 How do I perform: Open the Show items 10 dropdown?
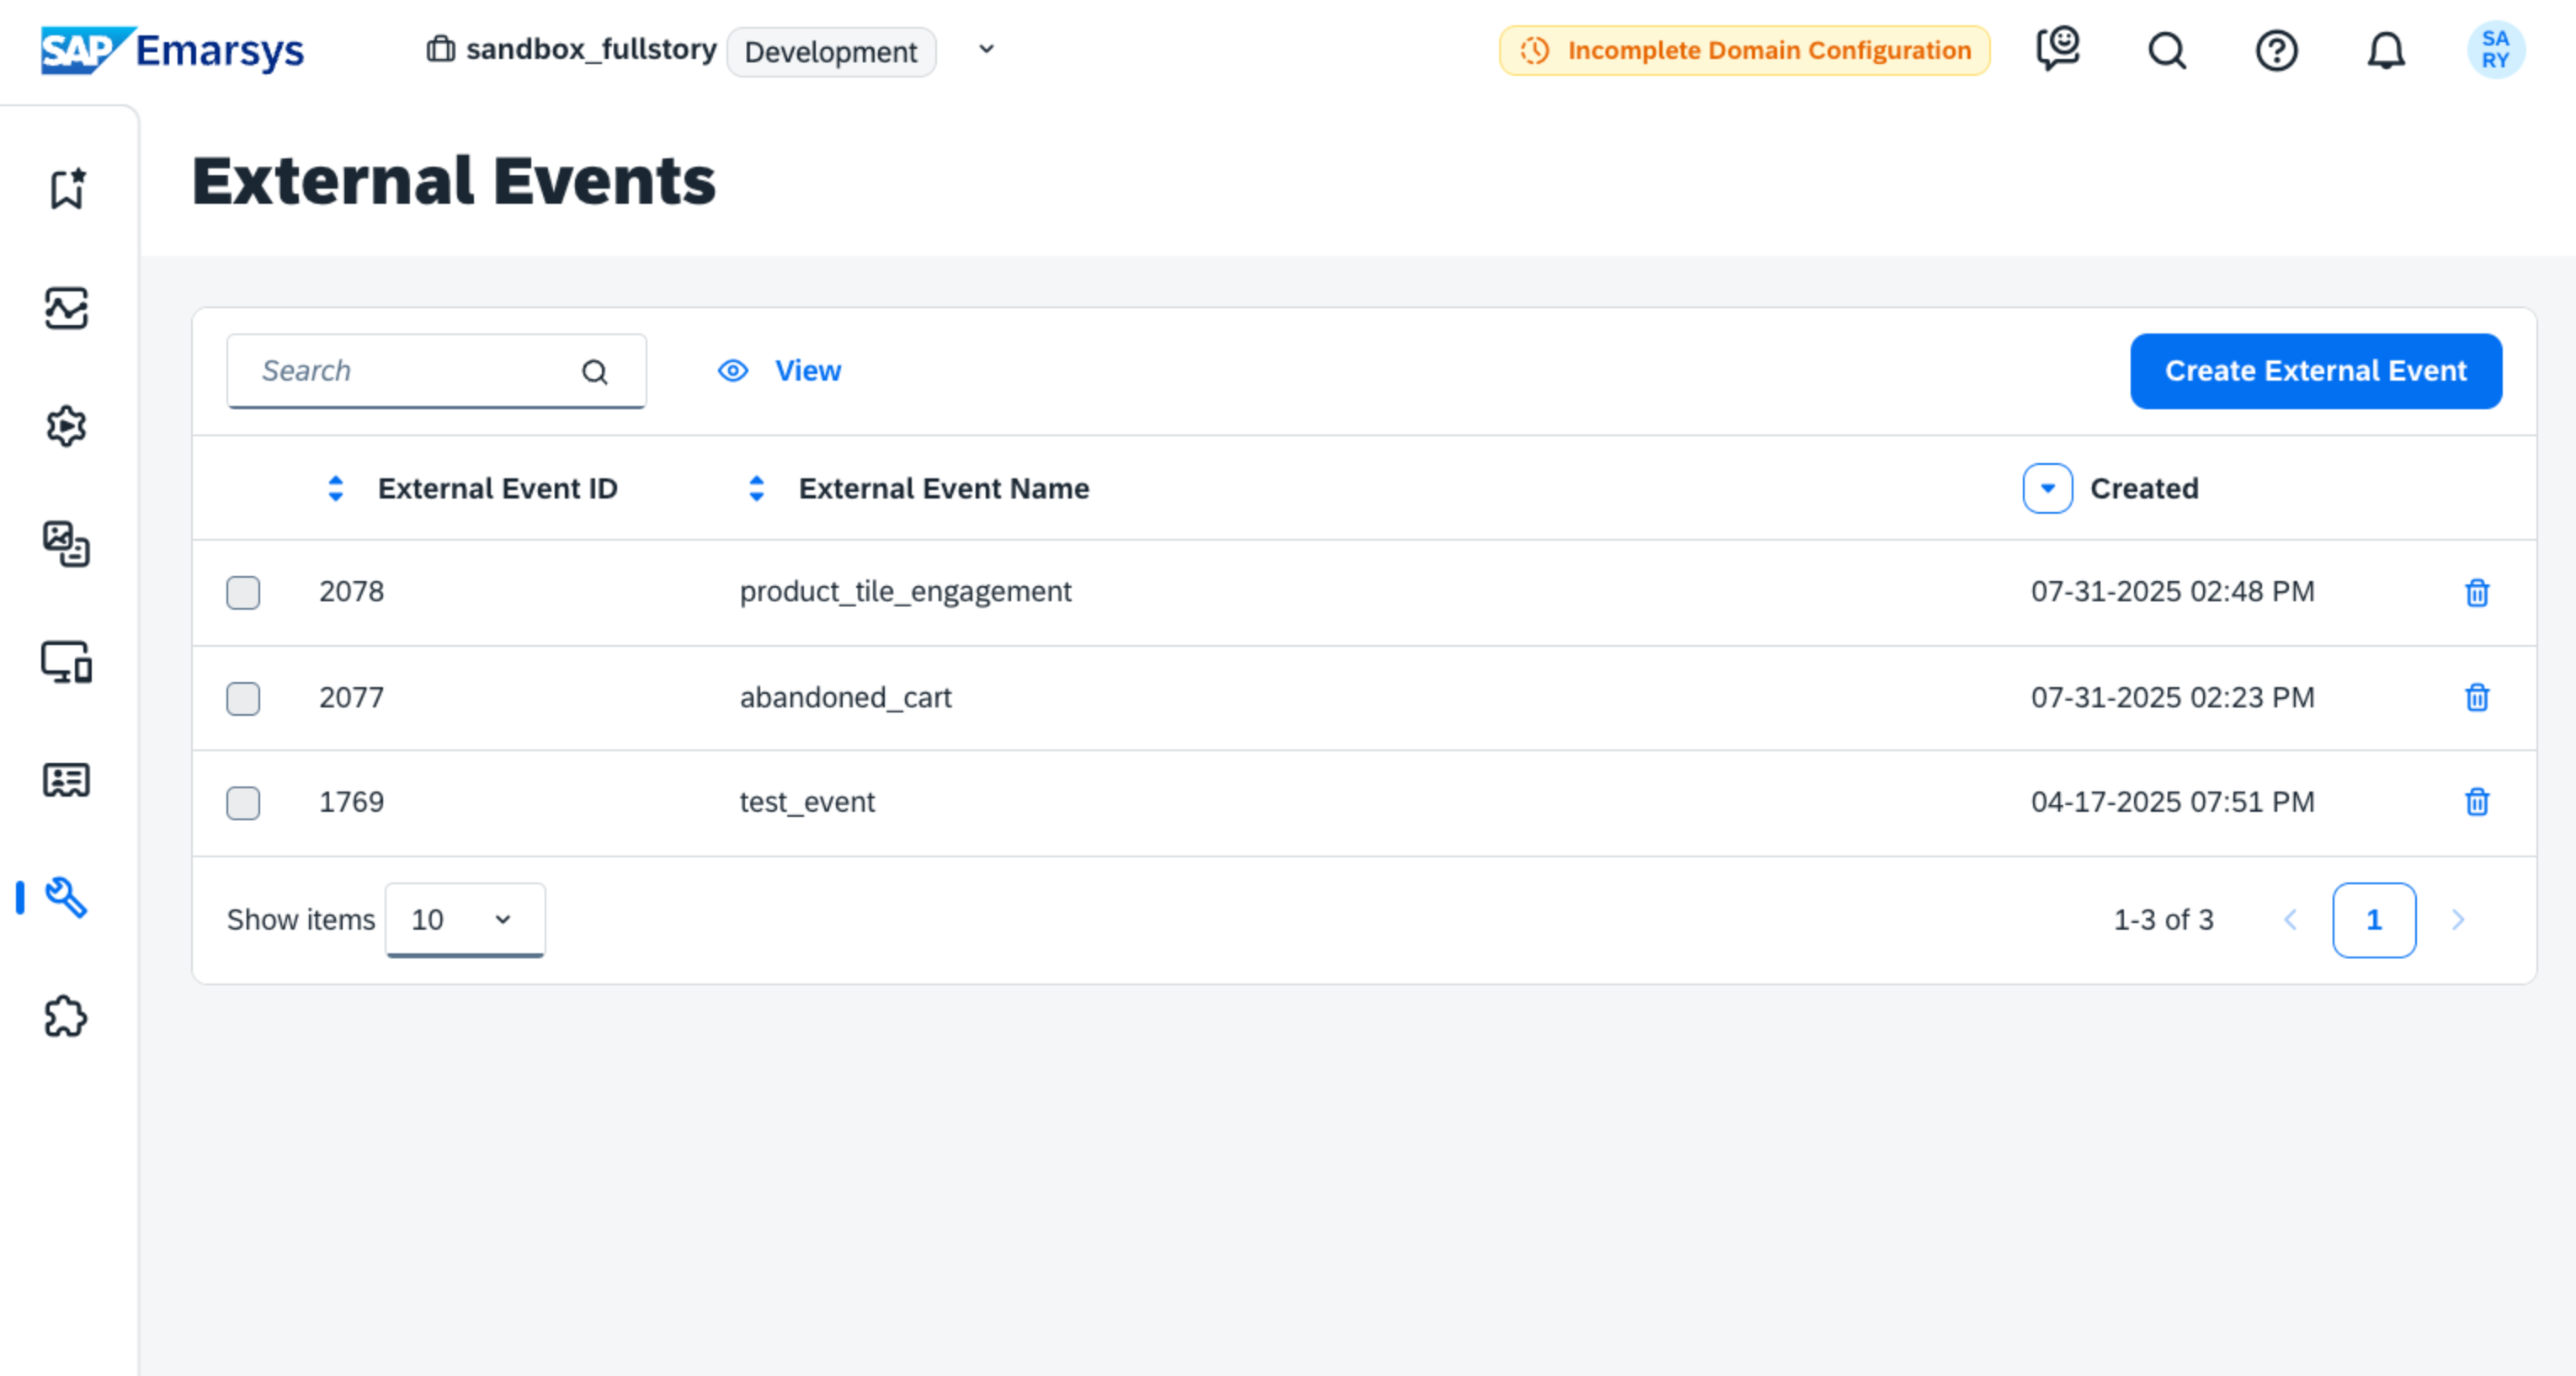pos(465,919)
